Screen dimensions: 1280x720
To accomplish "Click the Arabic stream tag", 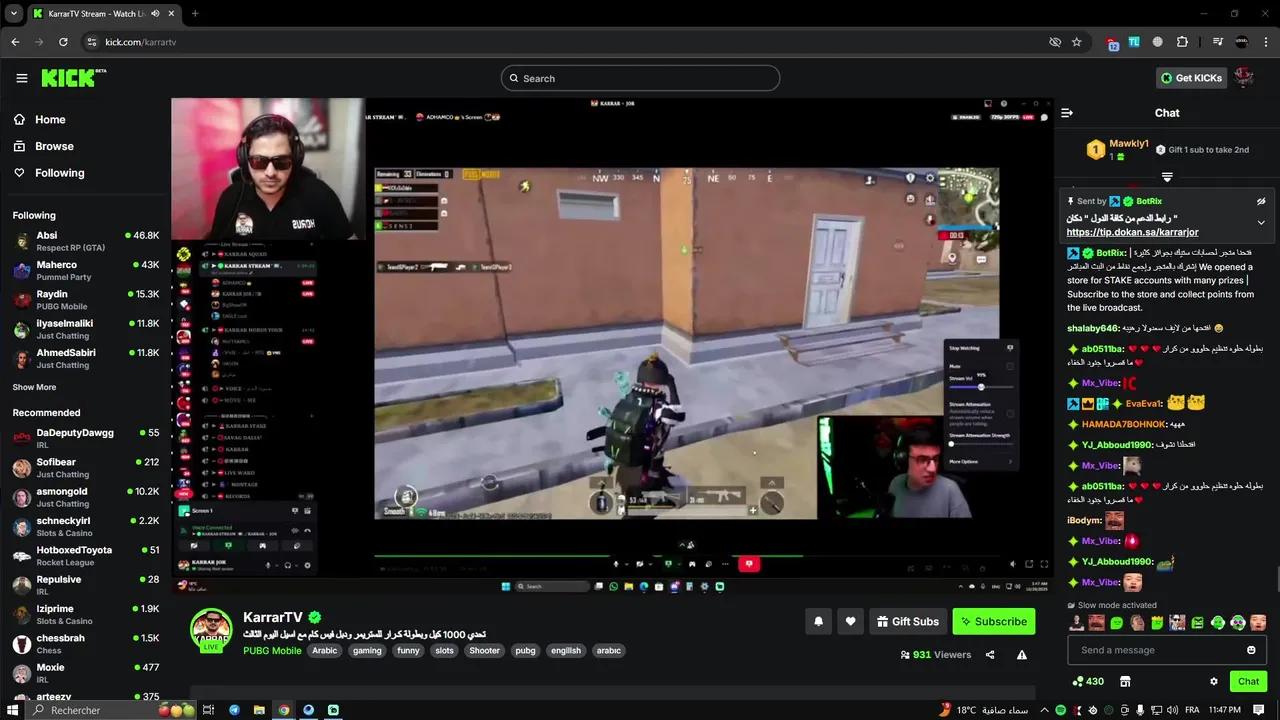I will tap(325, 650).
